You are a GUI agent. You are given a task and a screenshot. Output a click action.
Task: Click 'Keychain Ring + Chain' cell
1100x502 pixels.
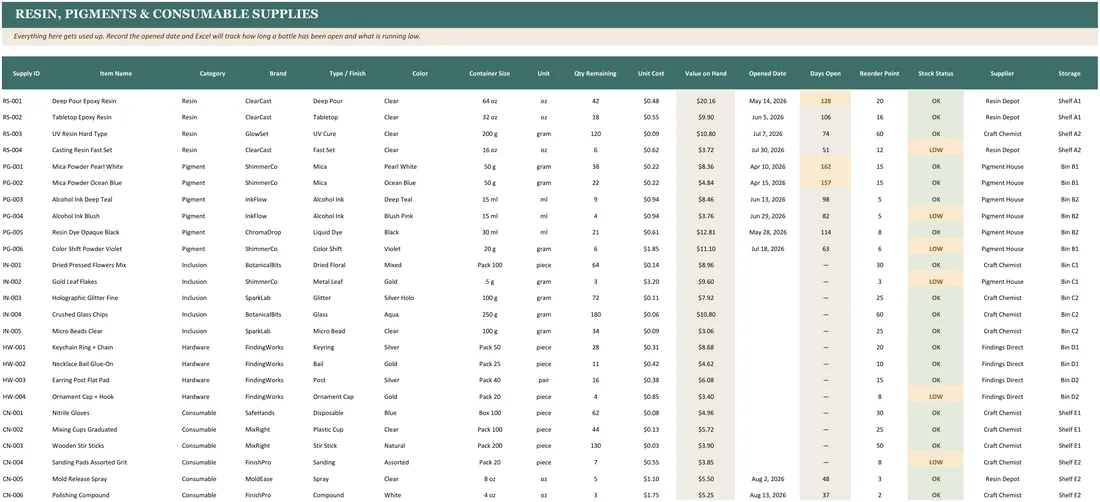(83, 348)
